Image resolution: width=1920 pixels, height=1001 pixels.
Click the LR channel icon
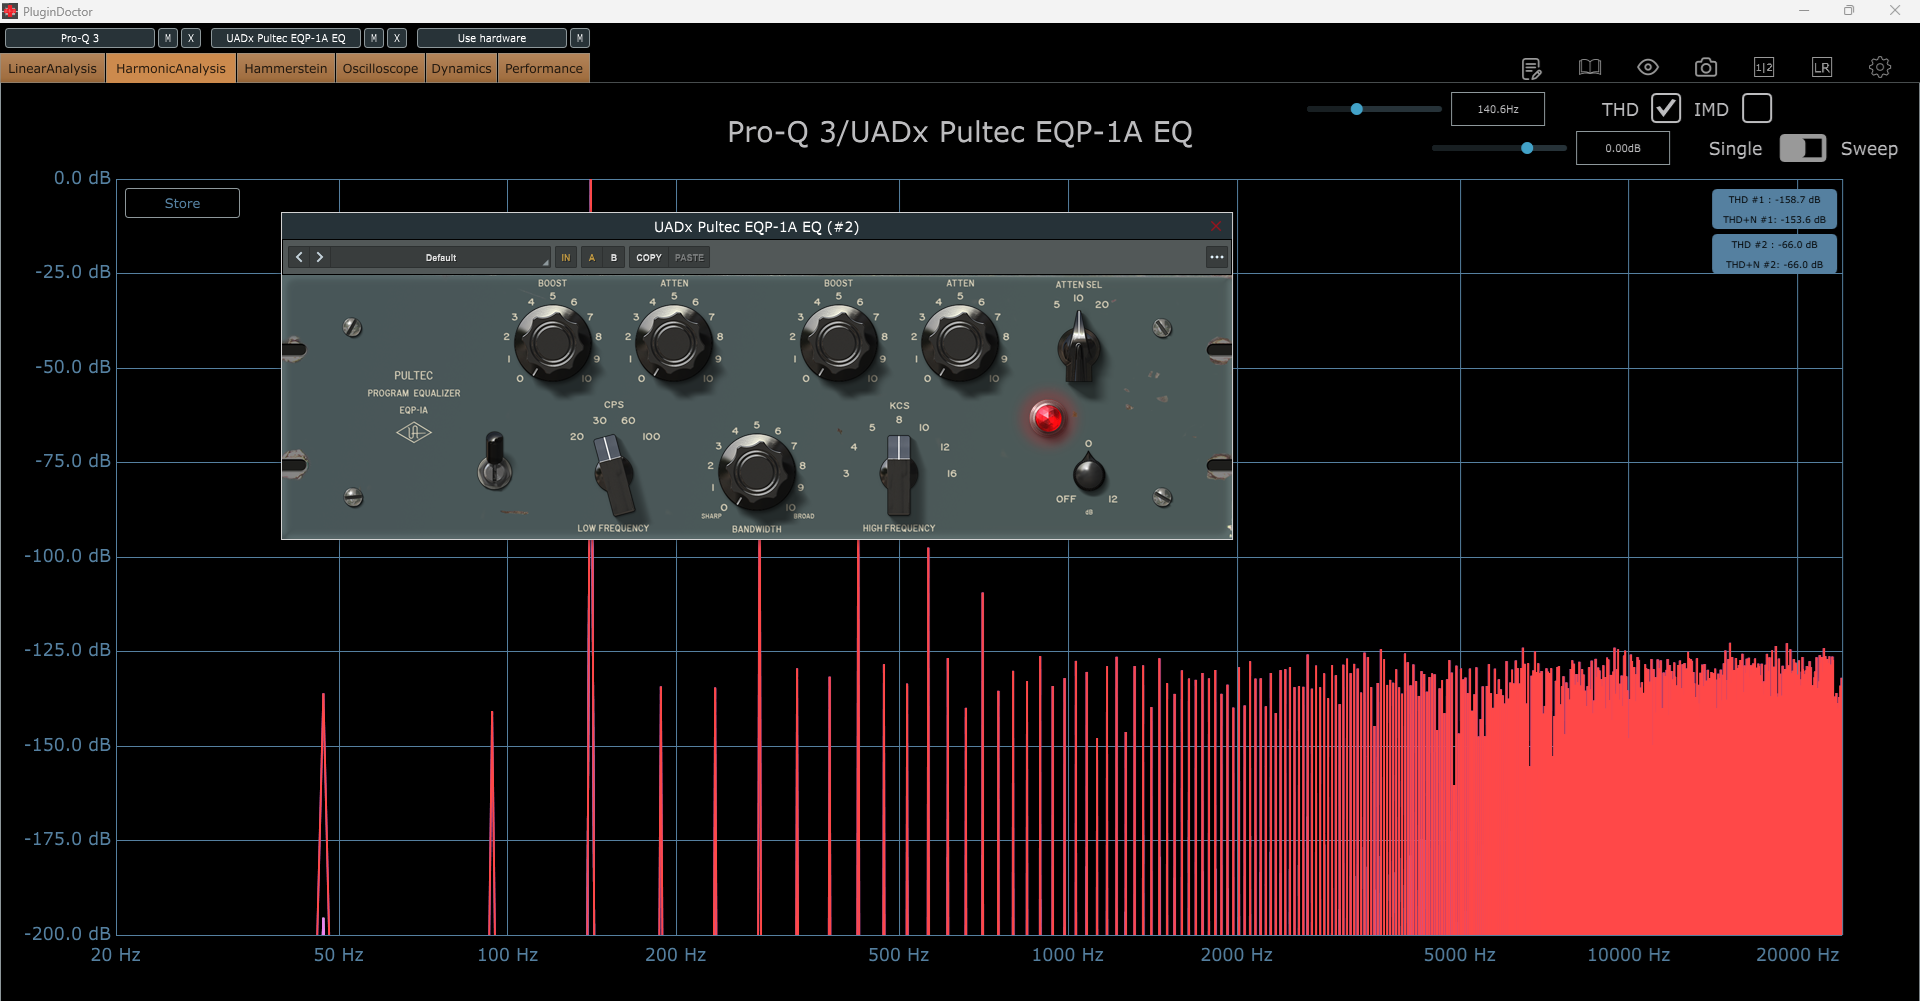(x=1822, y=67)
